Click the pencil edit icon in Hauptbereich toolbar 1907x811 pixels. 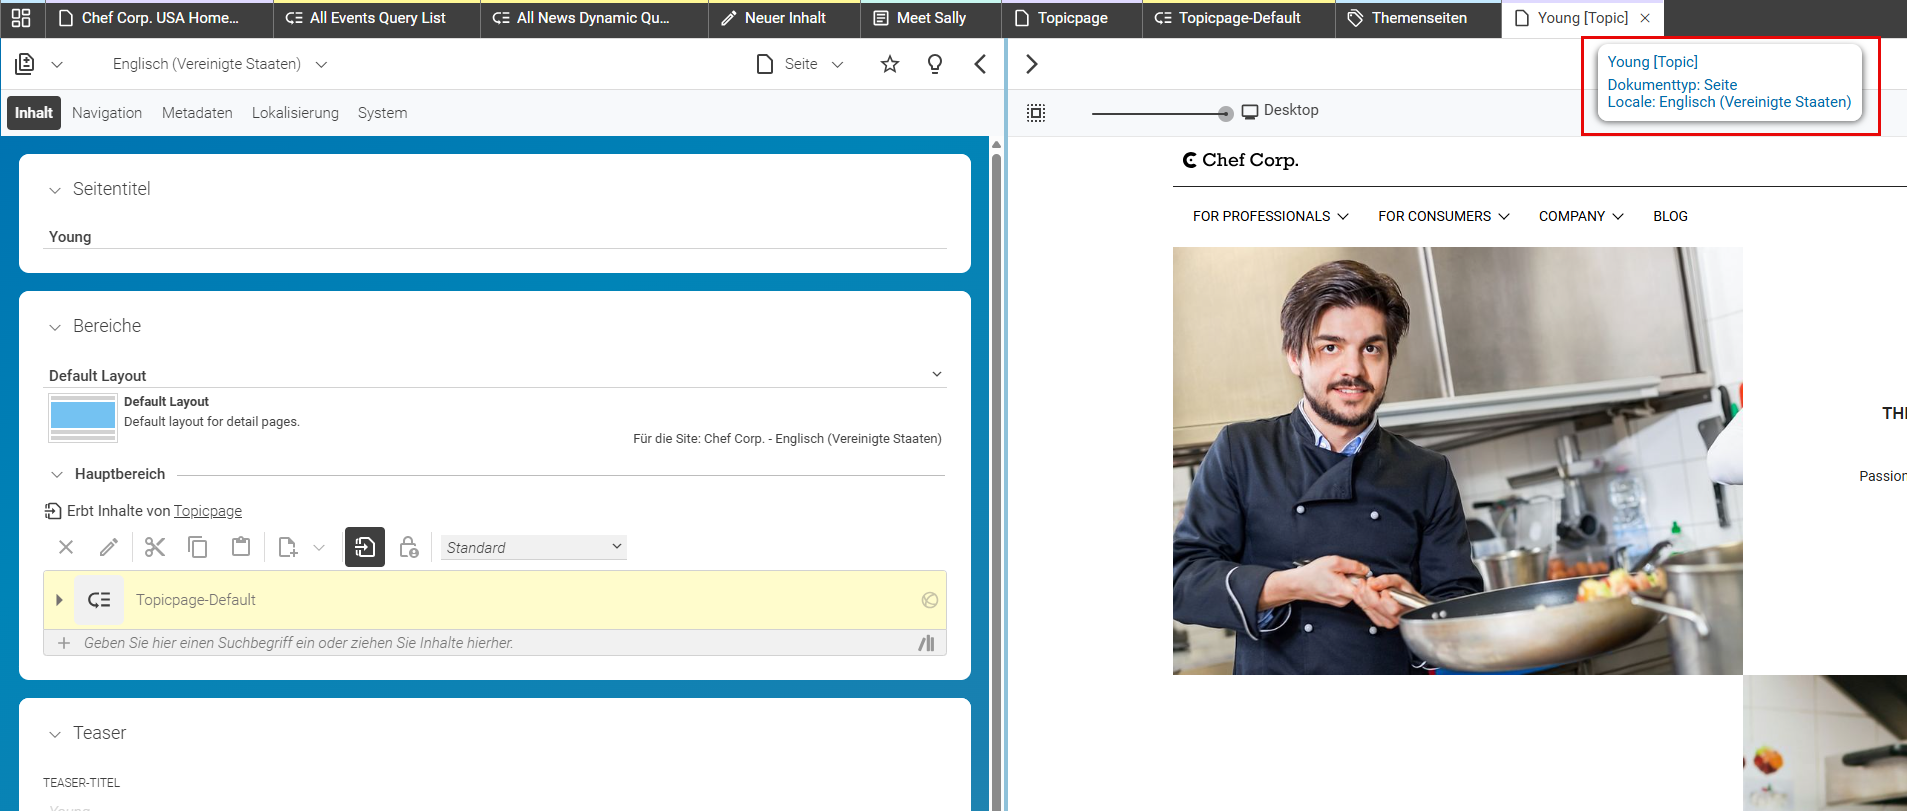(109, 547)
